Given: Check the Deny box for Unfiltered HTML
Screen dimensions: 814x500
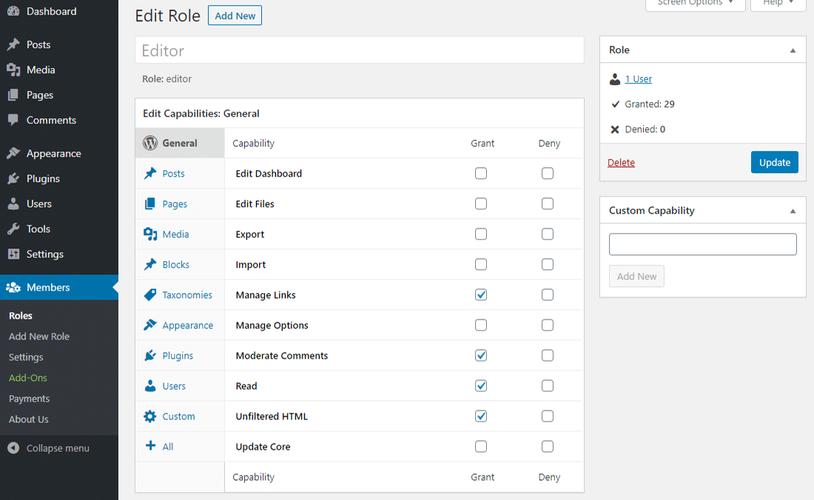Looking at the screenshot, I should tap(547, 416).
